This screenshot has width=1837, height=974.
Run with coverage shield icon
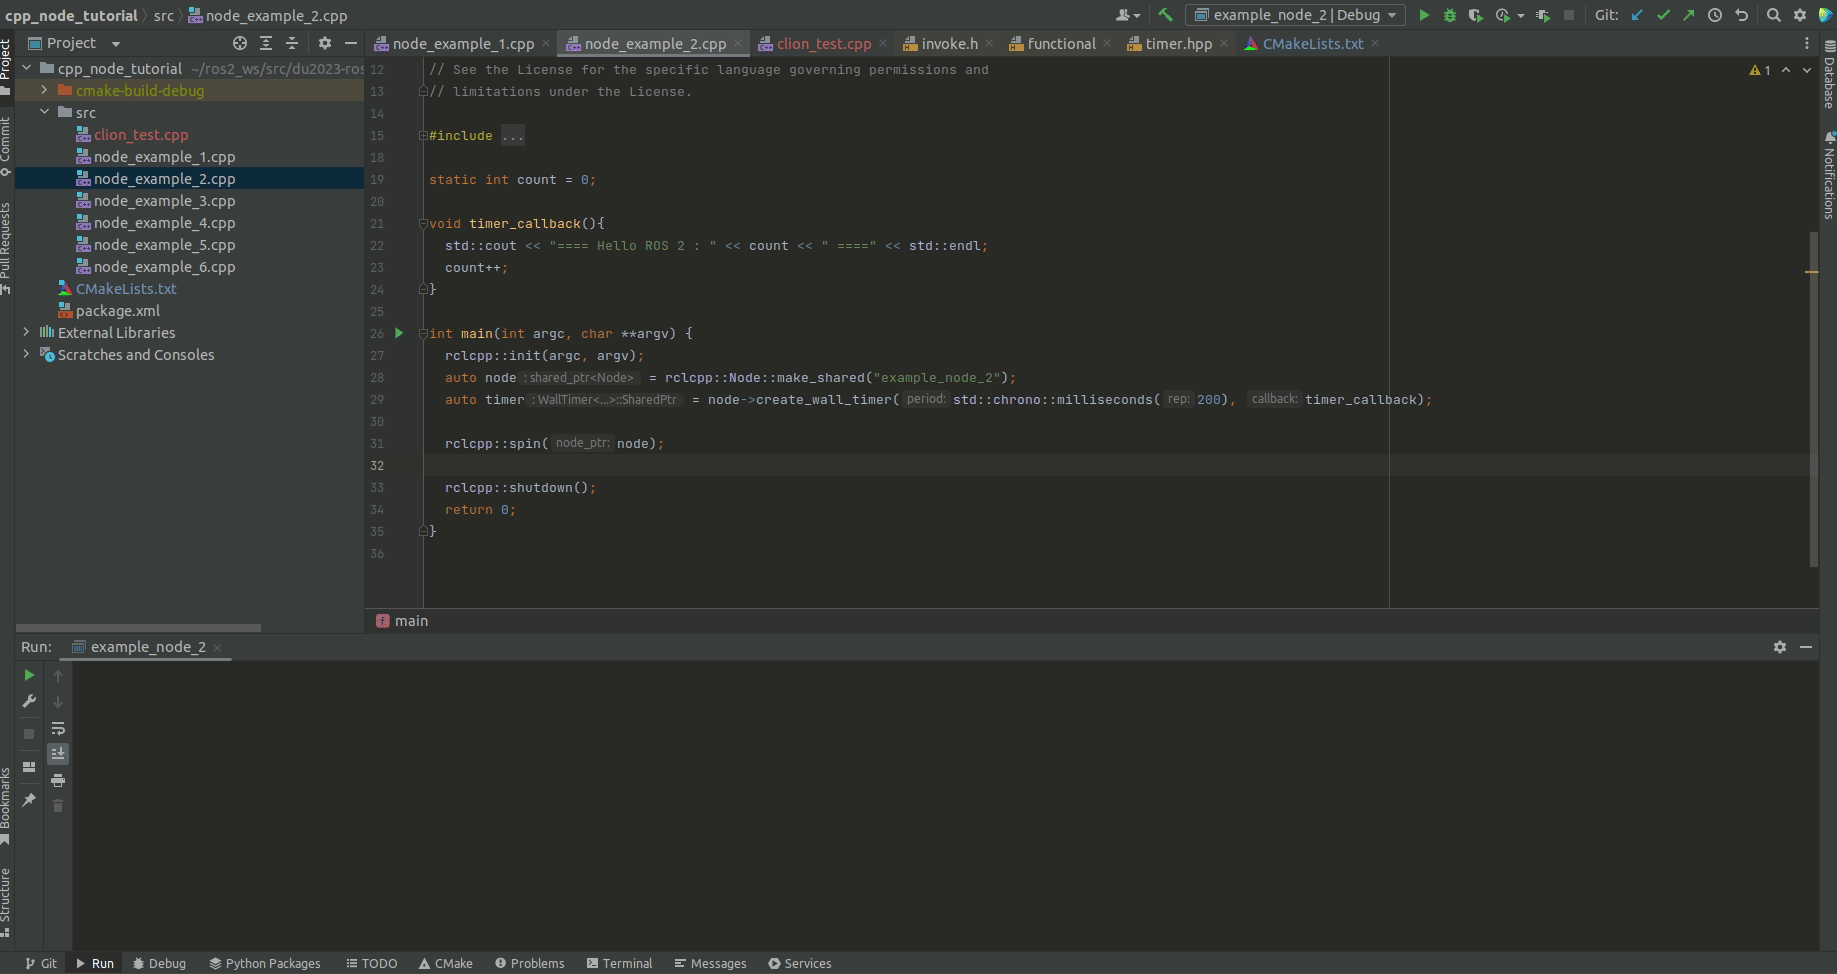pyautogui.click(x=1475, y=15)
